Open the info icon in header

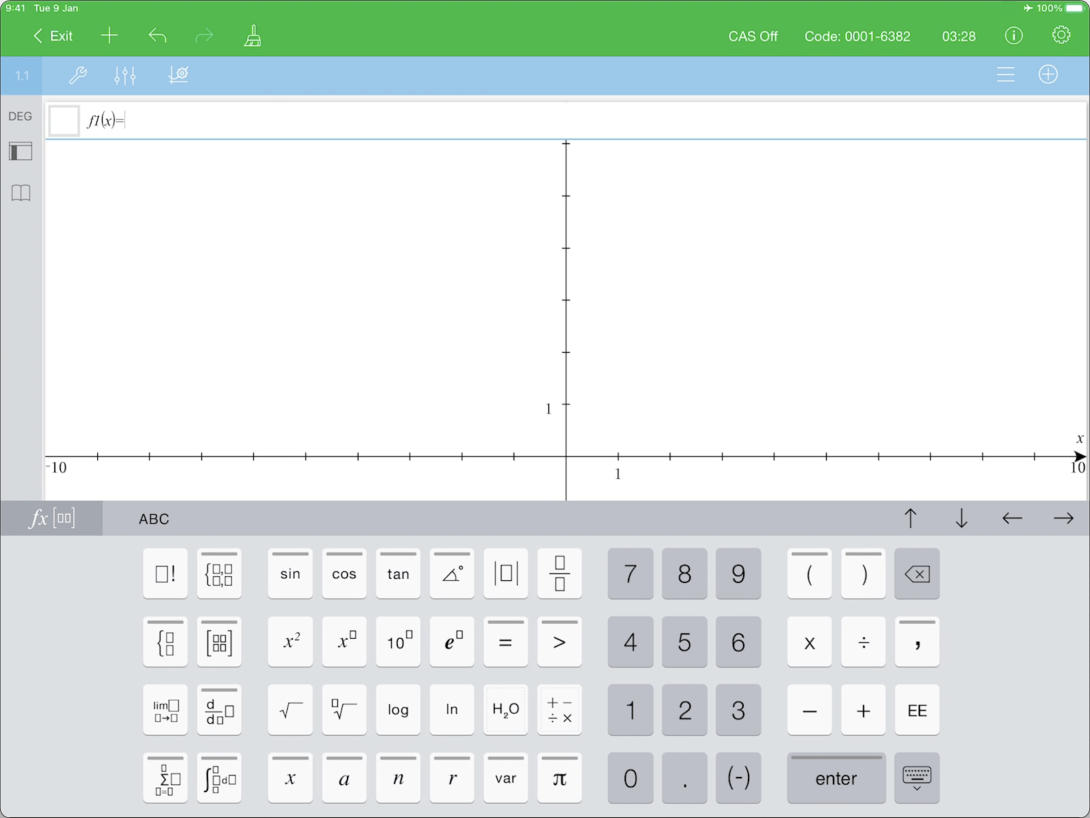(1013, 36)
